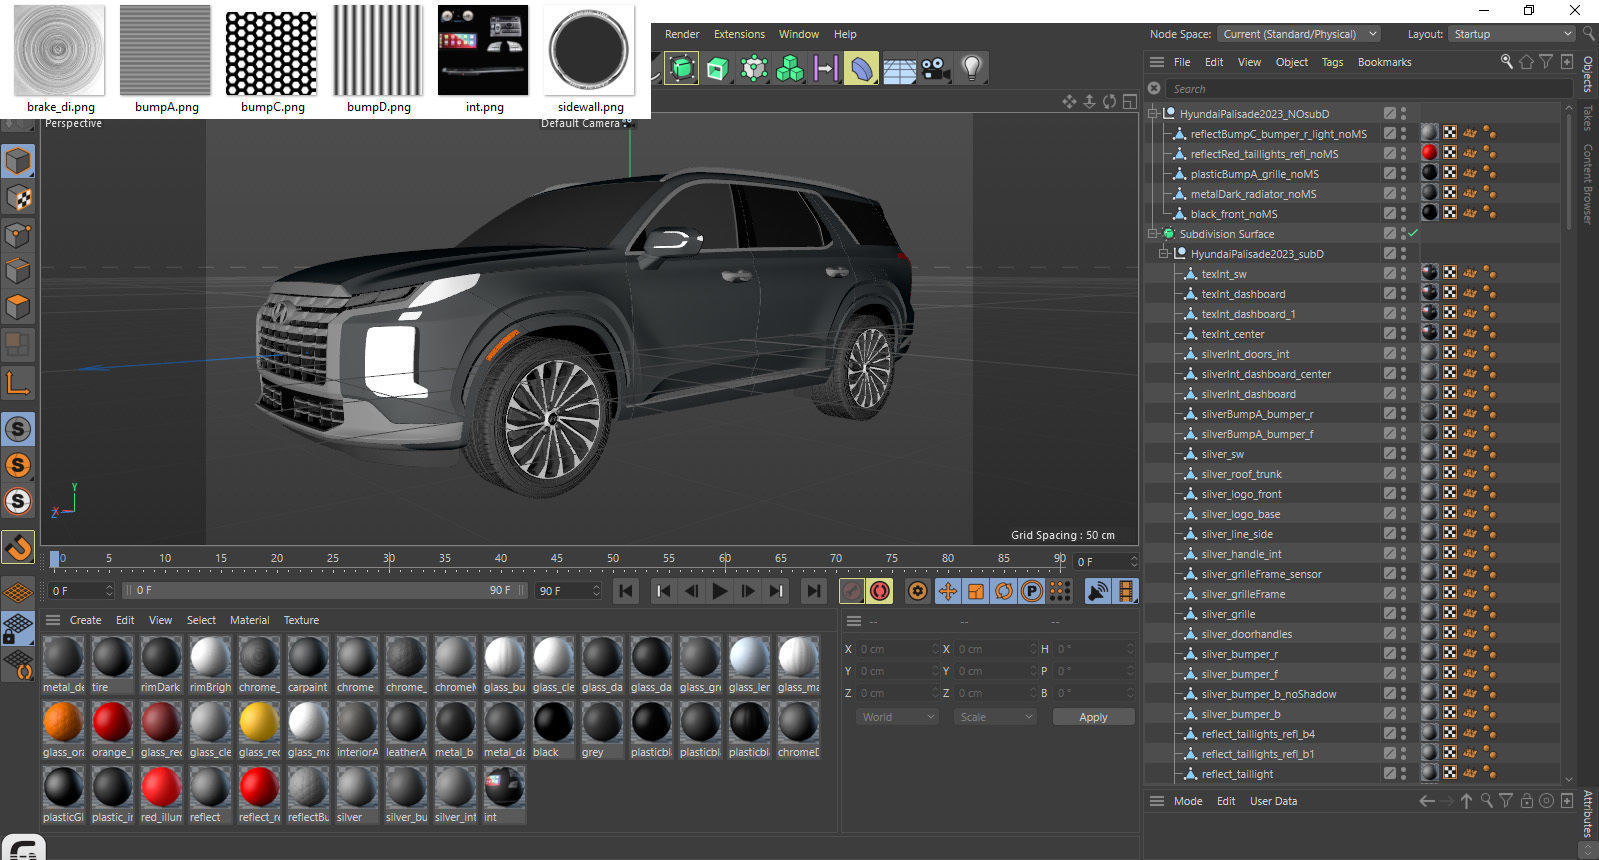Image resolution: width=1599 pixels, height=860 pixels.
Task: Open the Node Space dropdown
Action: pyautogui.click(x=1299, y=34)
